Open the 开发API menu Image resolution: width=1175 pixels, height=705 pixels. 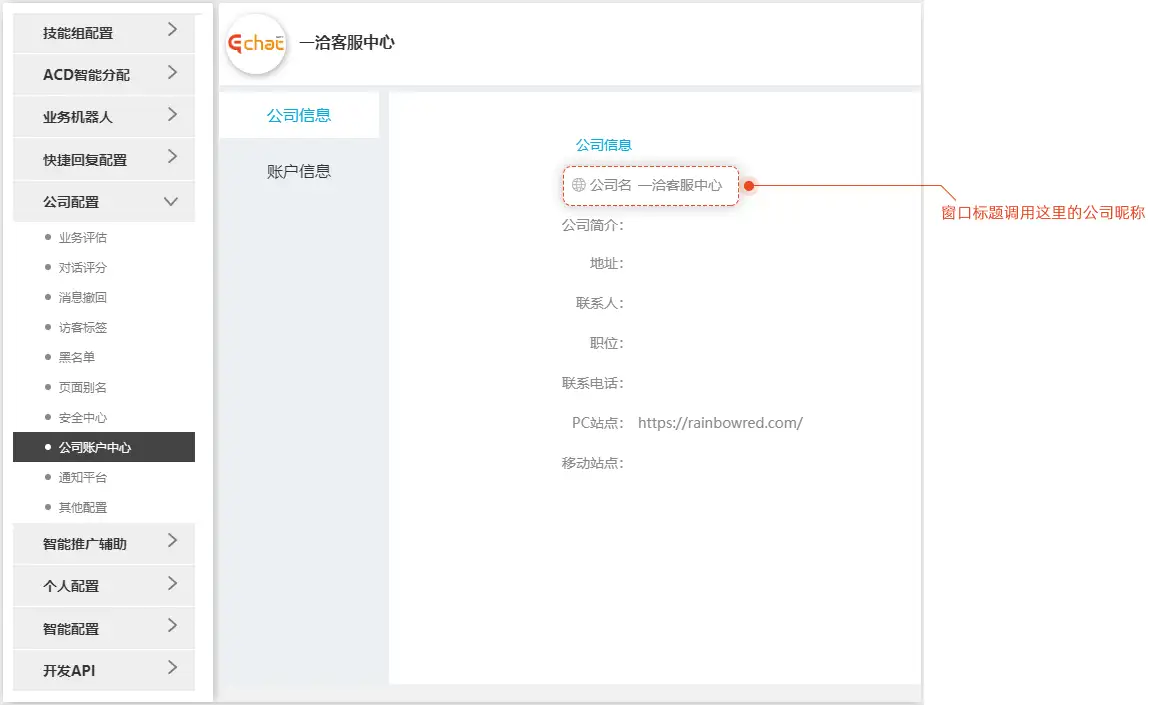coord(104,671)
